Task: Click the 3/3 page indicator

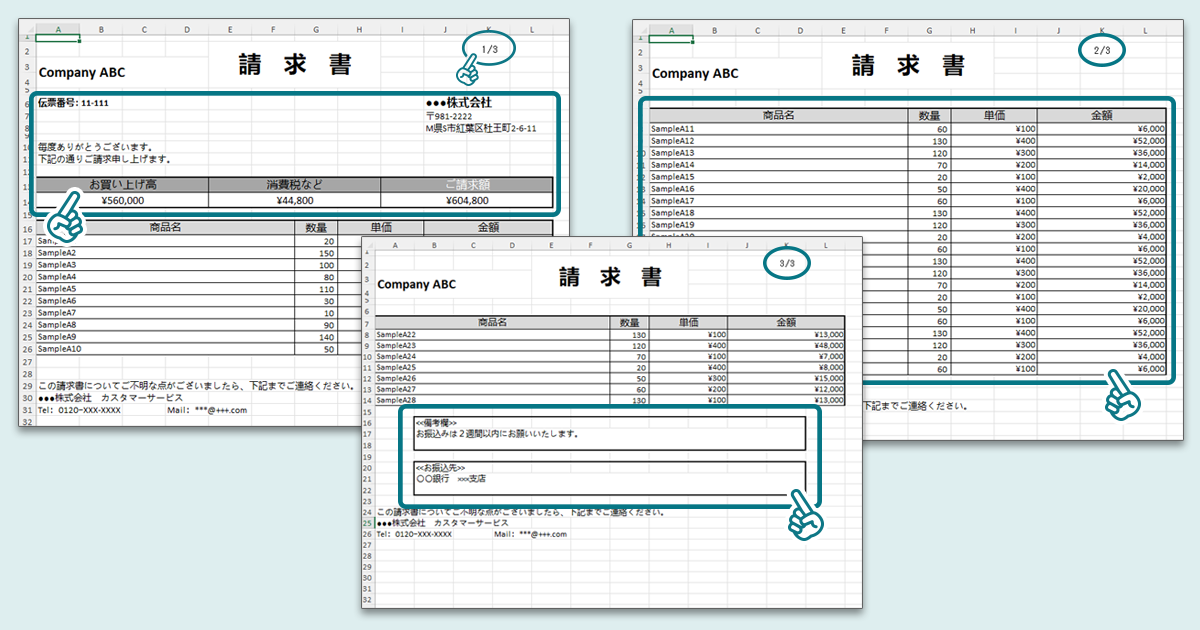Action: point(786,264)
